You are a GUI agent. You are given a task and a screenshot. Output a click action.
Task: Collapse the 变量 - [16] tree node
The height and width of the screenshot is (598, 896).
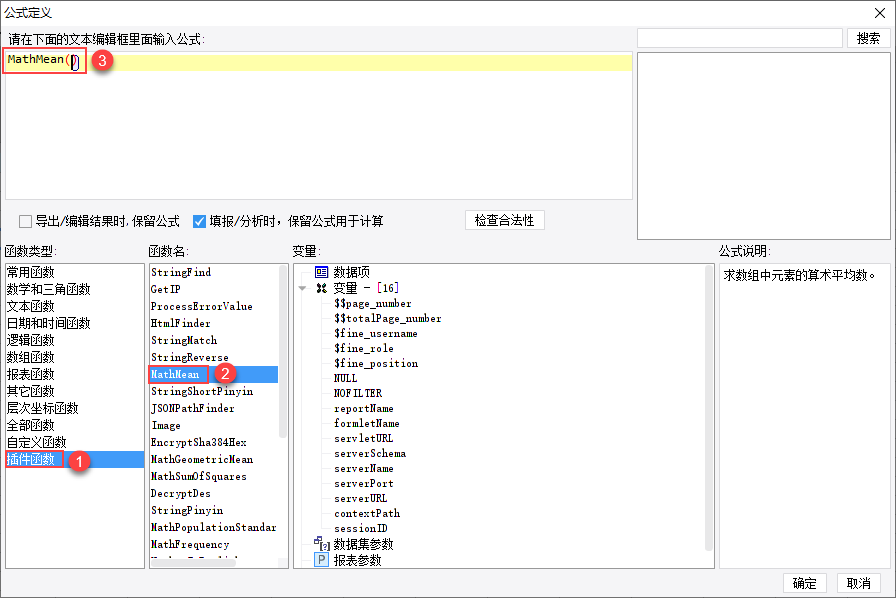pyautogui.click(x=302, y=288)
